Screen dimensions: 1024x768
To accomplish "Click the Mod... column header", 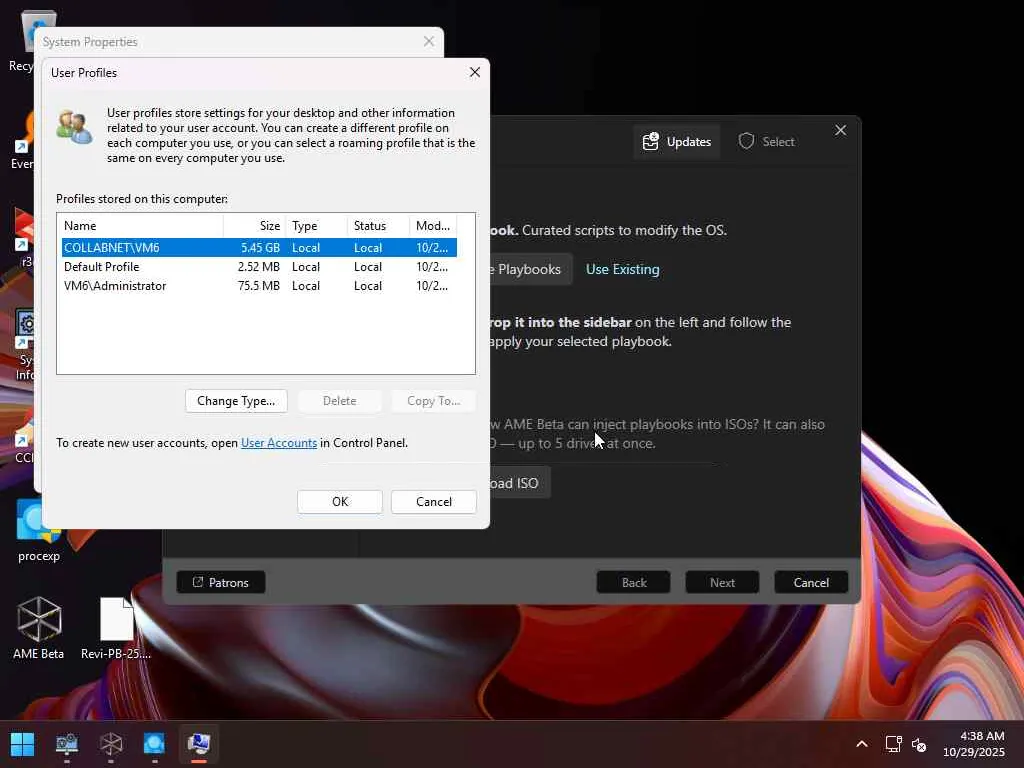I will coord(433,226).
